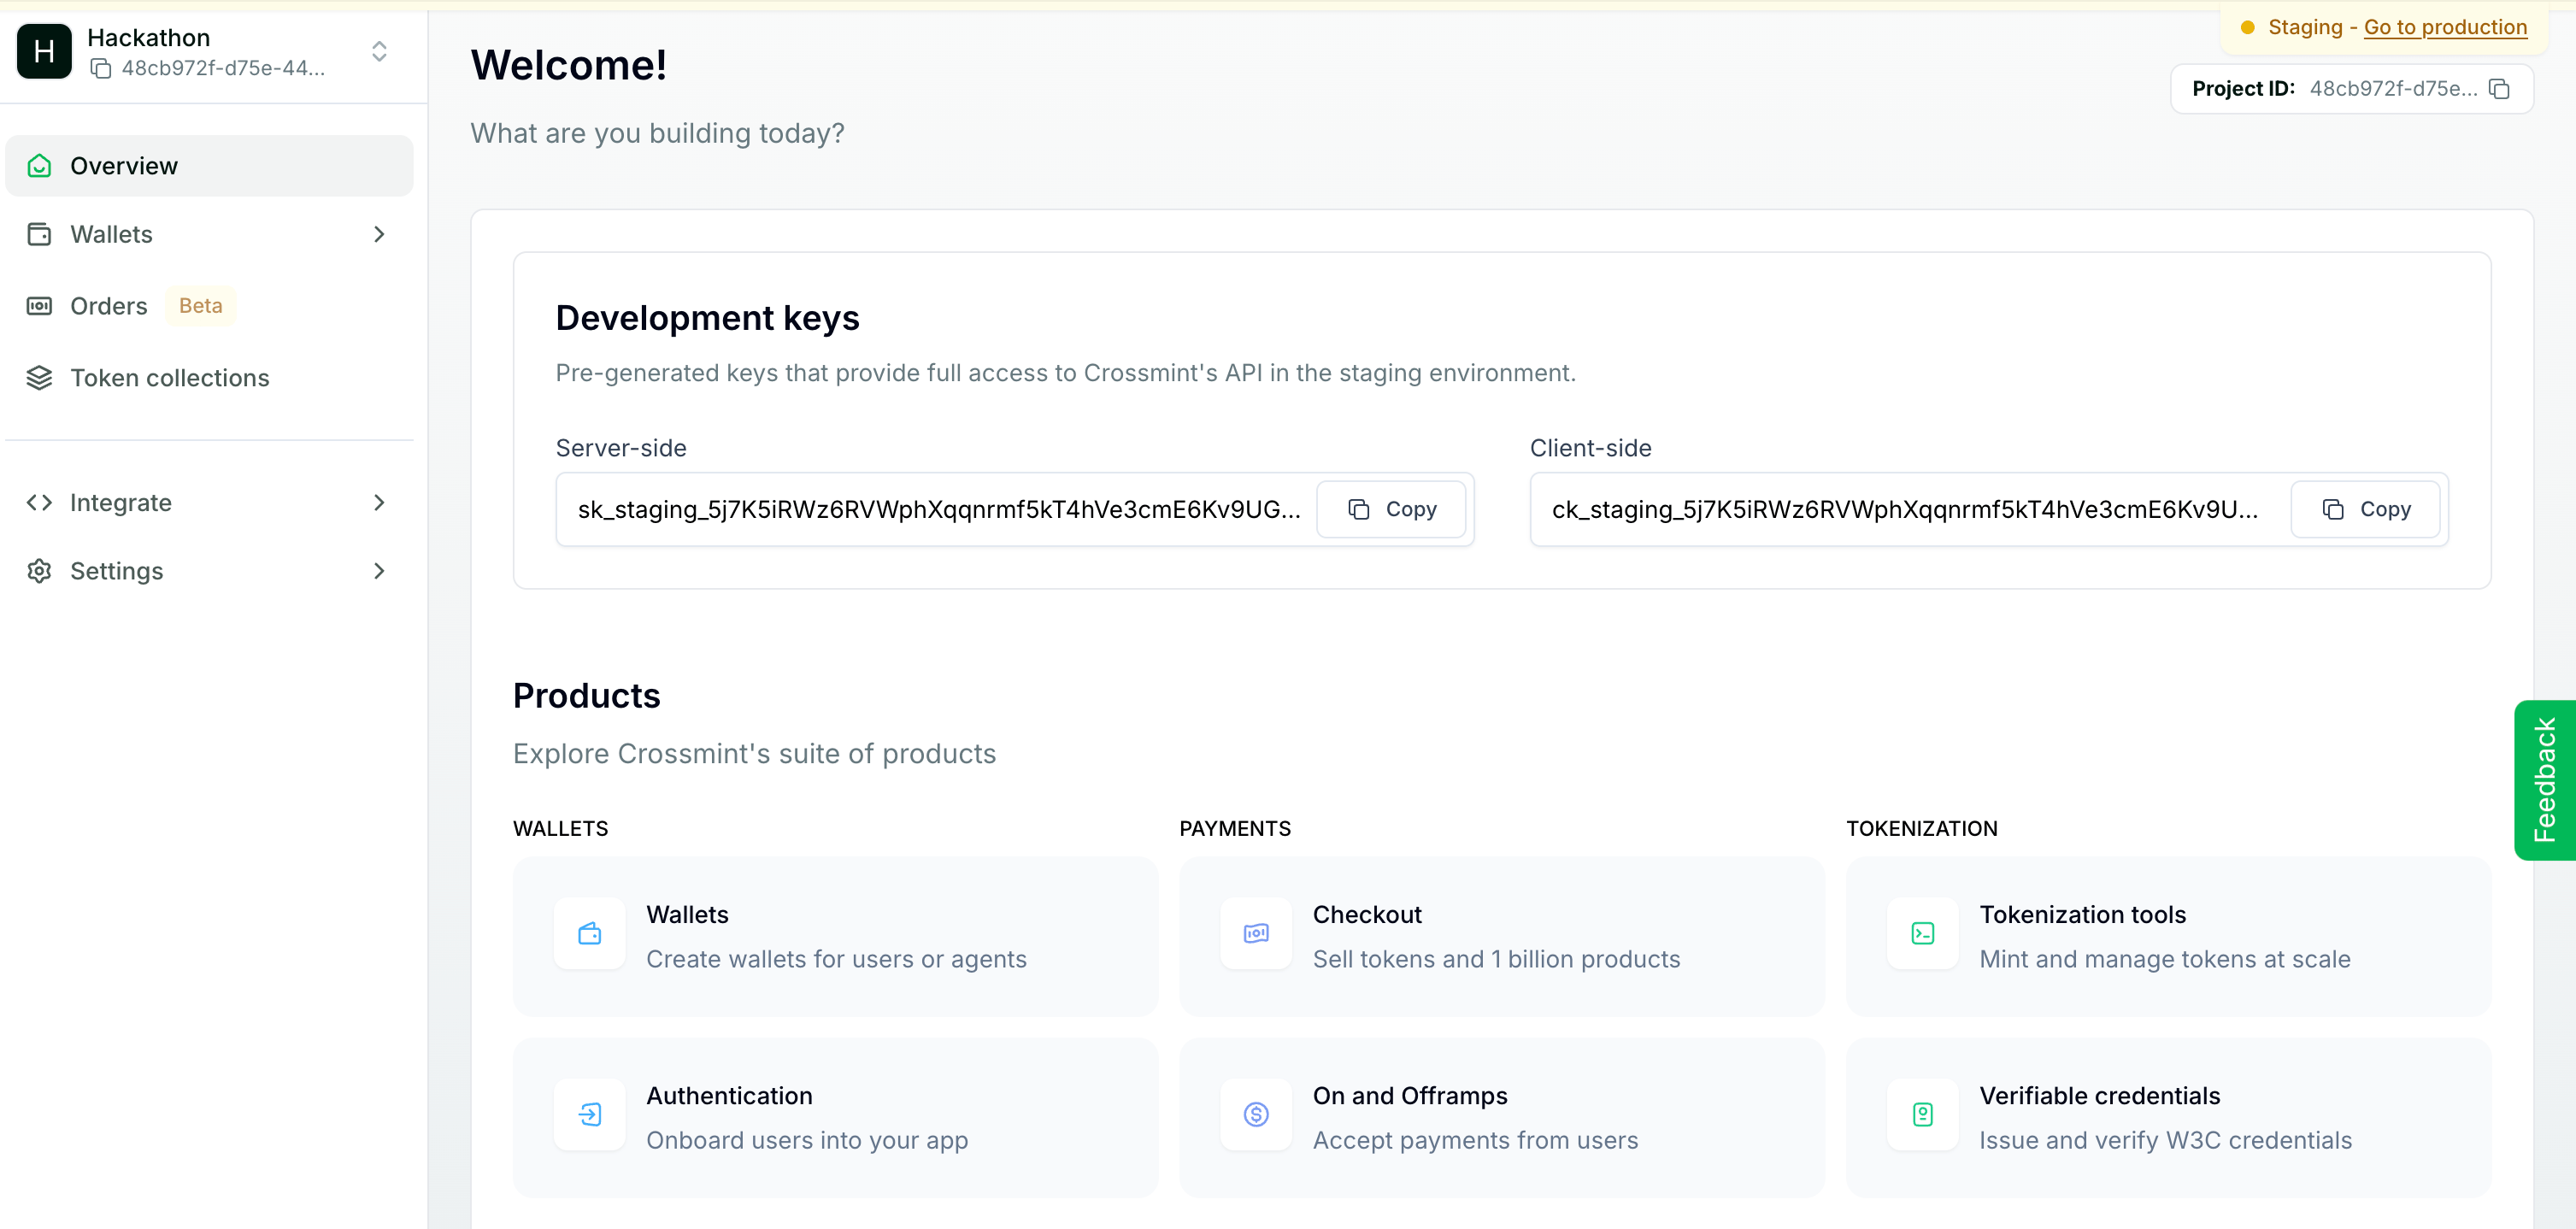2576x1229 pixels.
Task: Copy project ID from sidebar header icon
Action: point(101,69)
